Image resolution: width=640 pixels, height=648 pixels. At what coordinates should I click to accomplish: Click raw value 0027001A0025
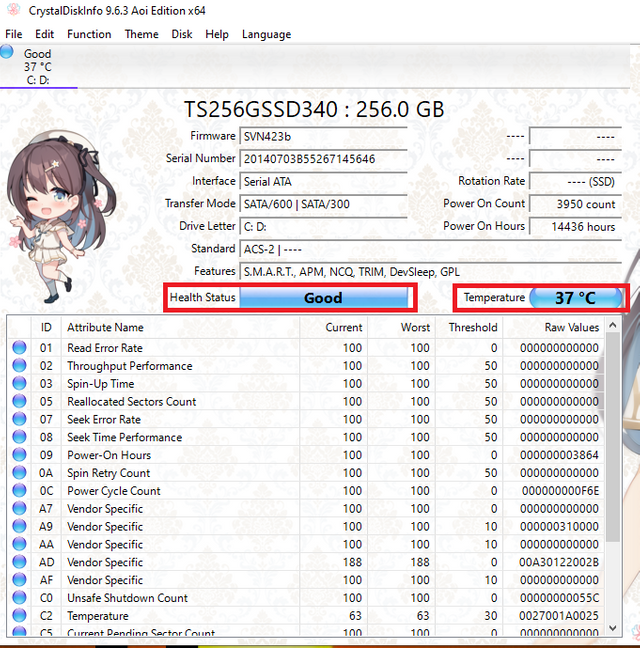coord(559,616)
